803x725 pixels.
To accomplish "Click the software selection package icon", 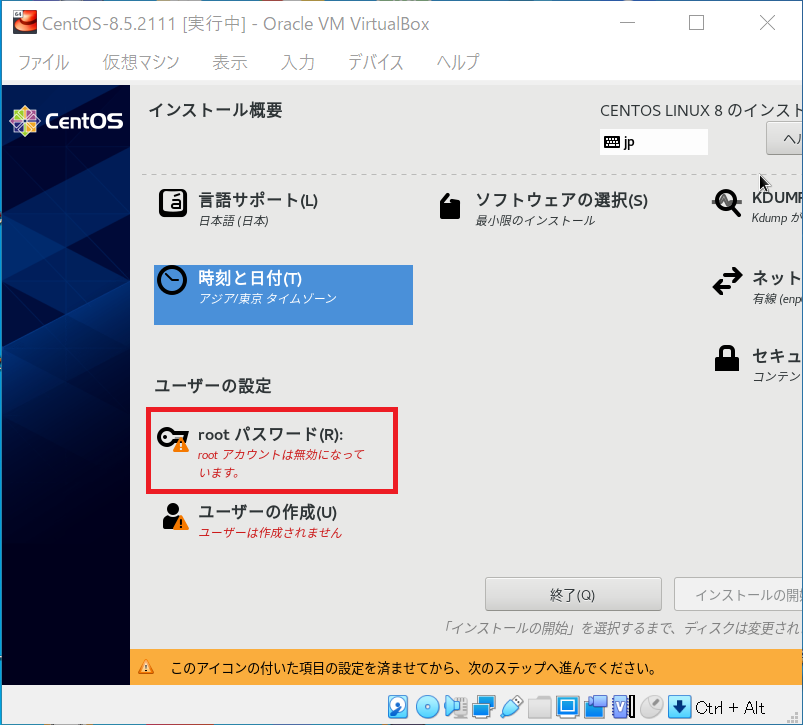I will click(450, 206).
